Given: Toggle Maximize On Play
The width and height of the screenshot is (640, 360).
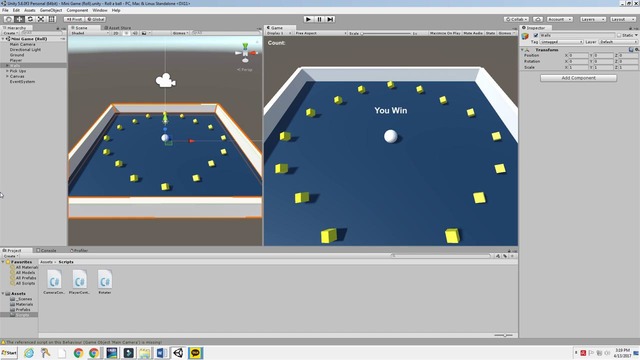Looking at the screenshot, I should click(x=445, y=33).
